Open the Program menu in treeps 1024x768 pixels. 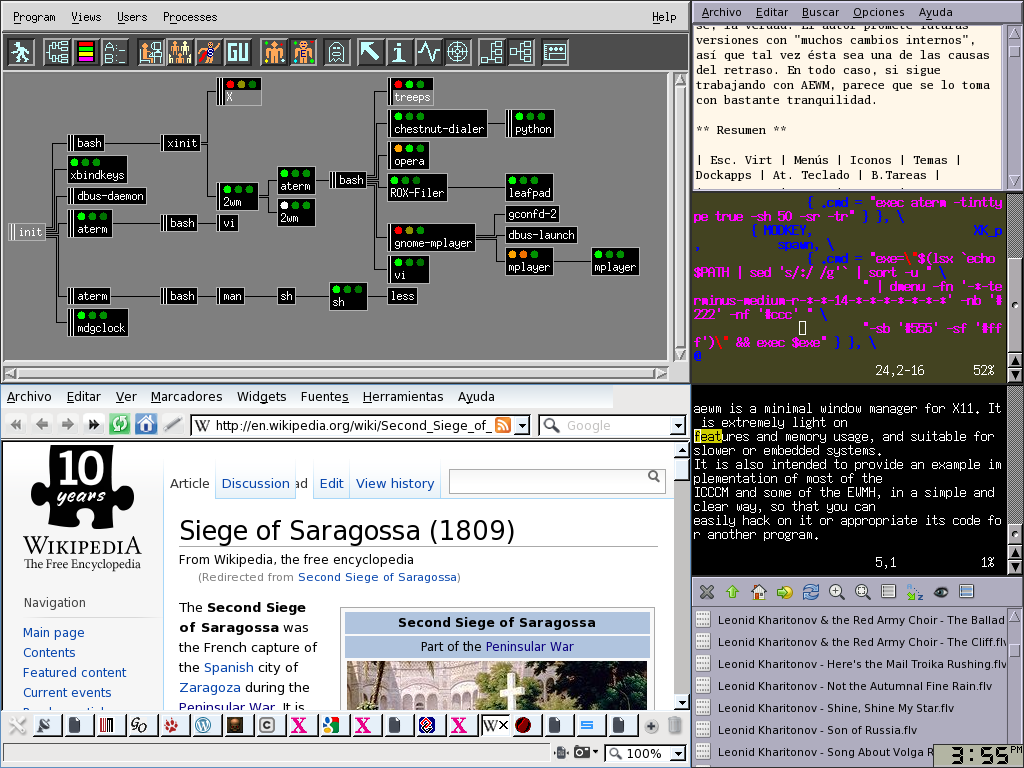click(x=34, y=17)
